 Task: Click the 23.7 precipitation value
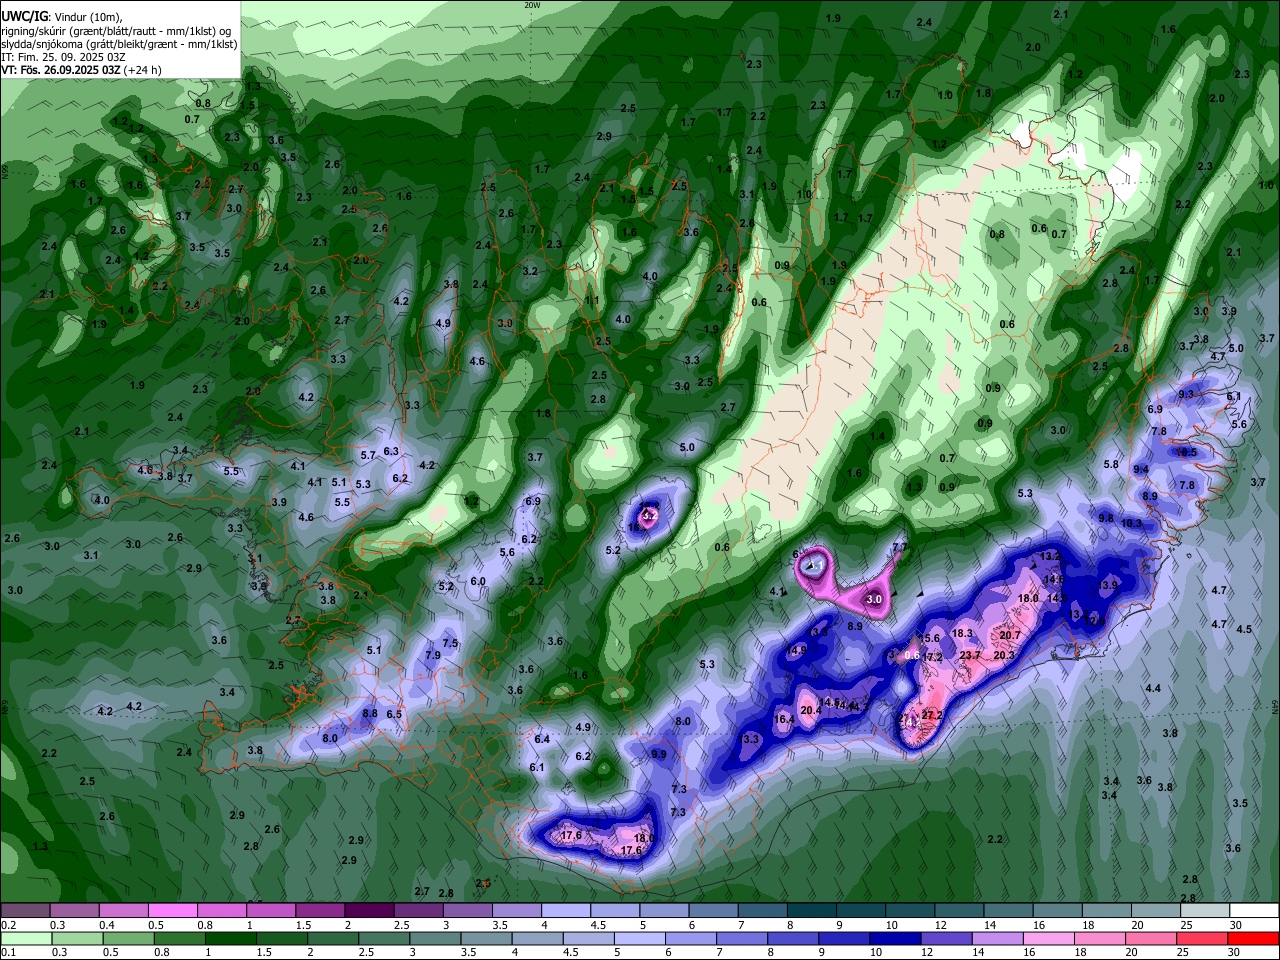[970, 655]
